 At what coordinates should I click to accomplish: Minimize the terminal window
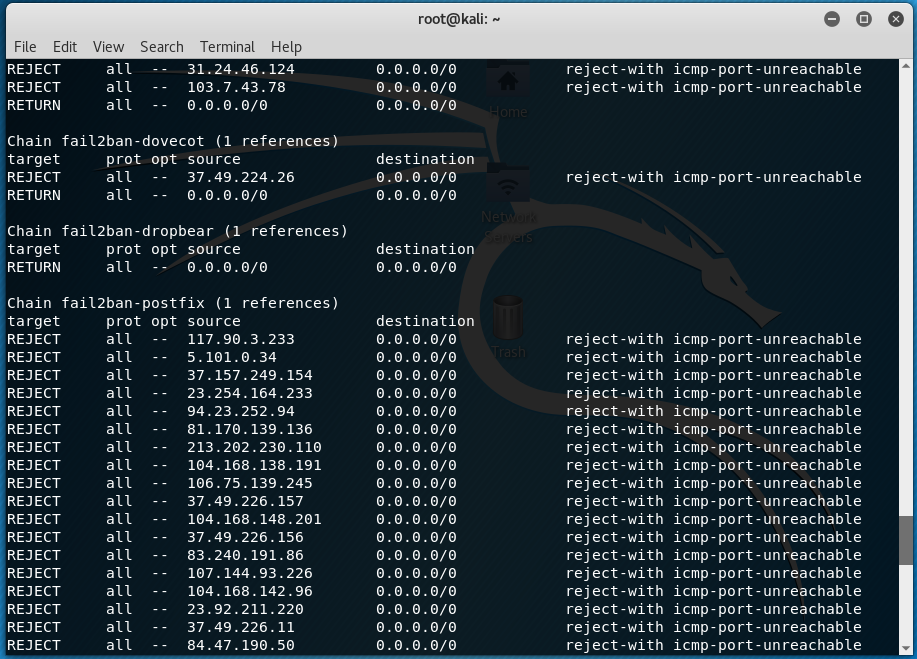point(832,18)
